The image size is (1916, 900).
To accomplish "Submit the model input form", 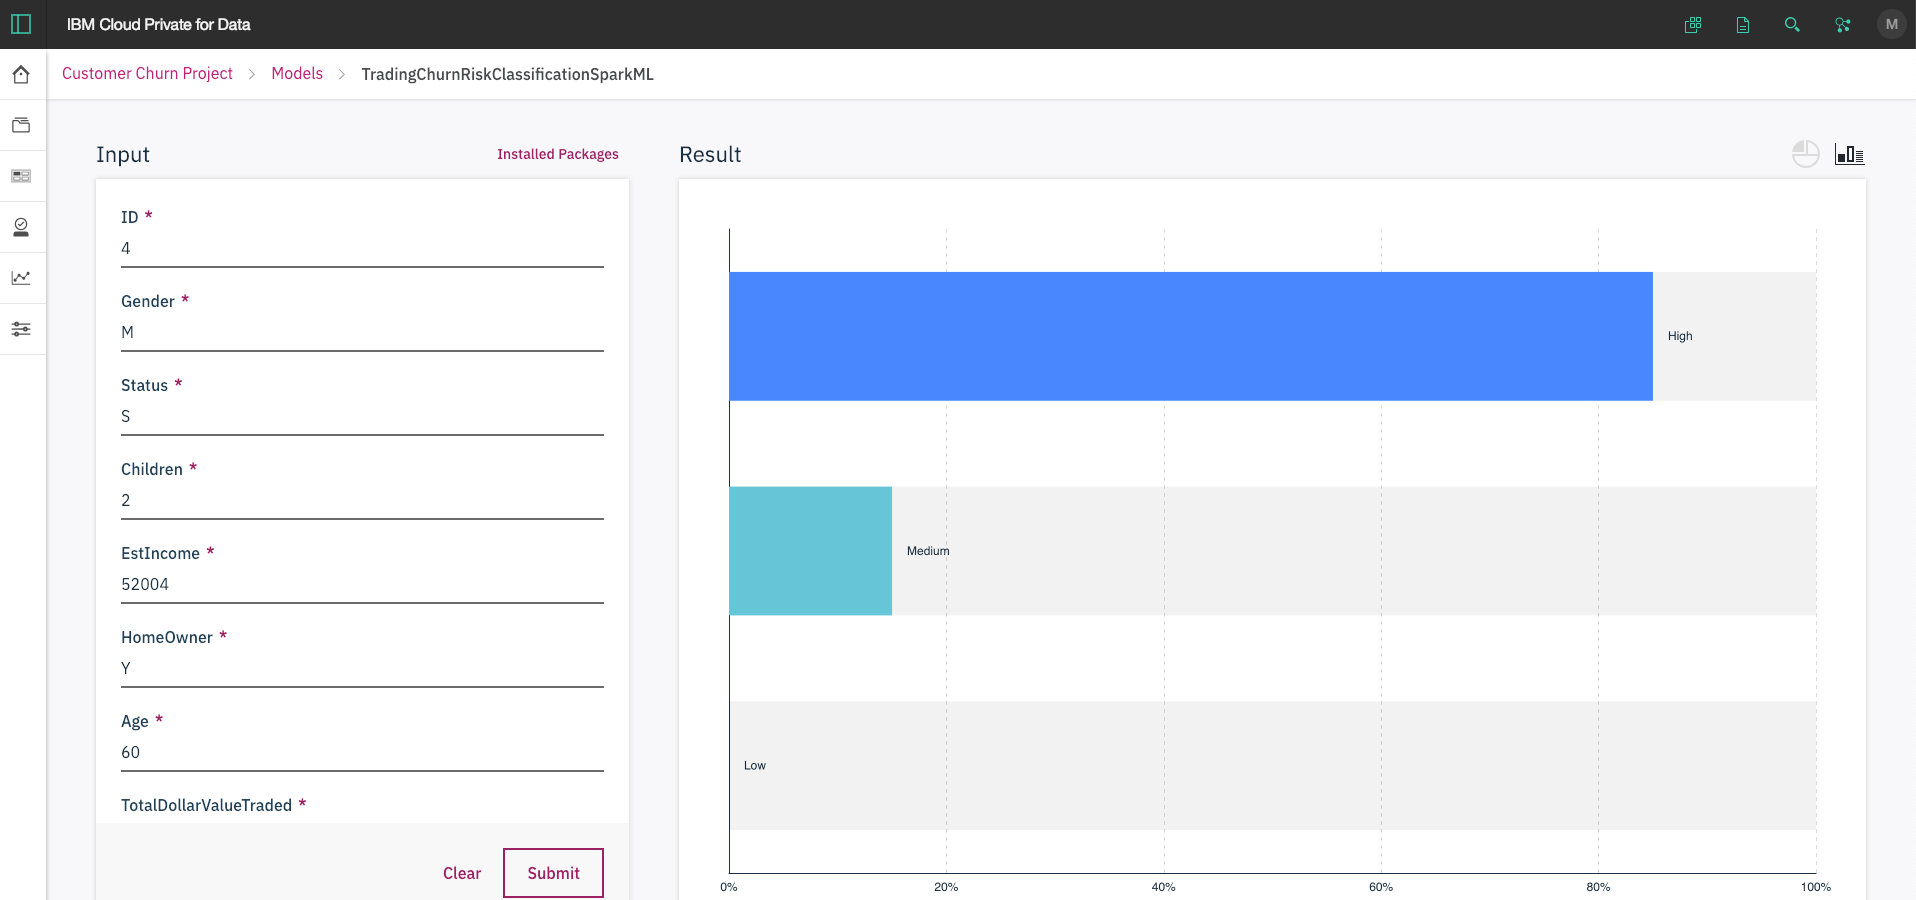I will (x=553, y=873).
